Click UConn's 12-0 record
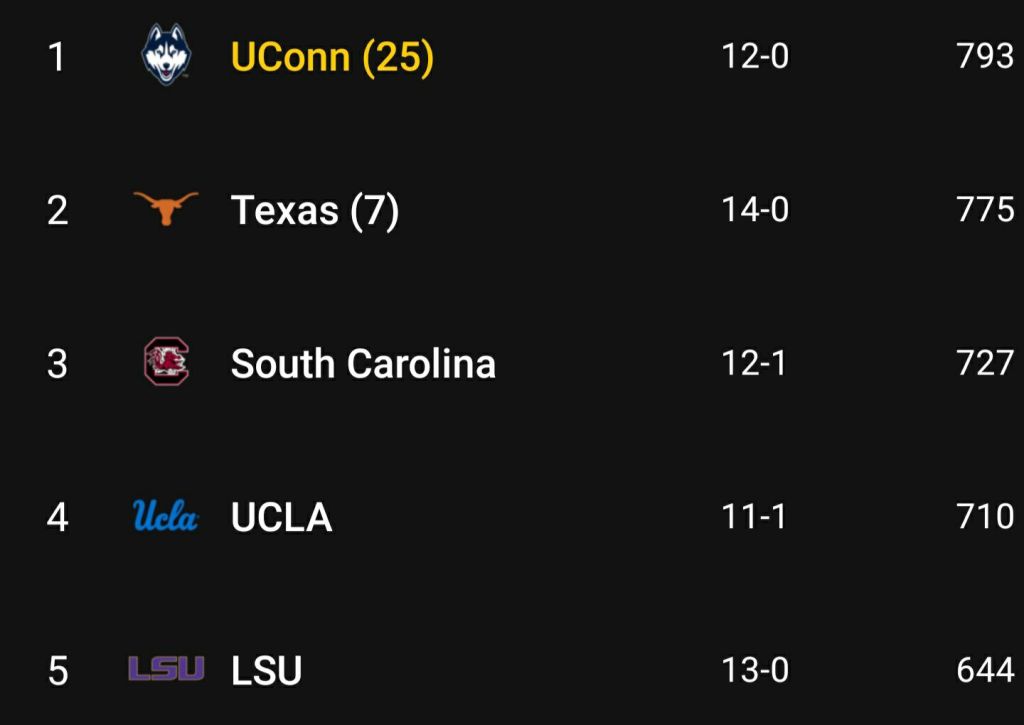Screen dimensions: 1024x725 [x=755, y=56]
